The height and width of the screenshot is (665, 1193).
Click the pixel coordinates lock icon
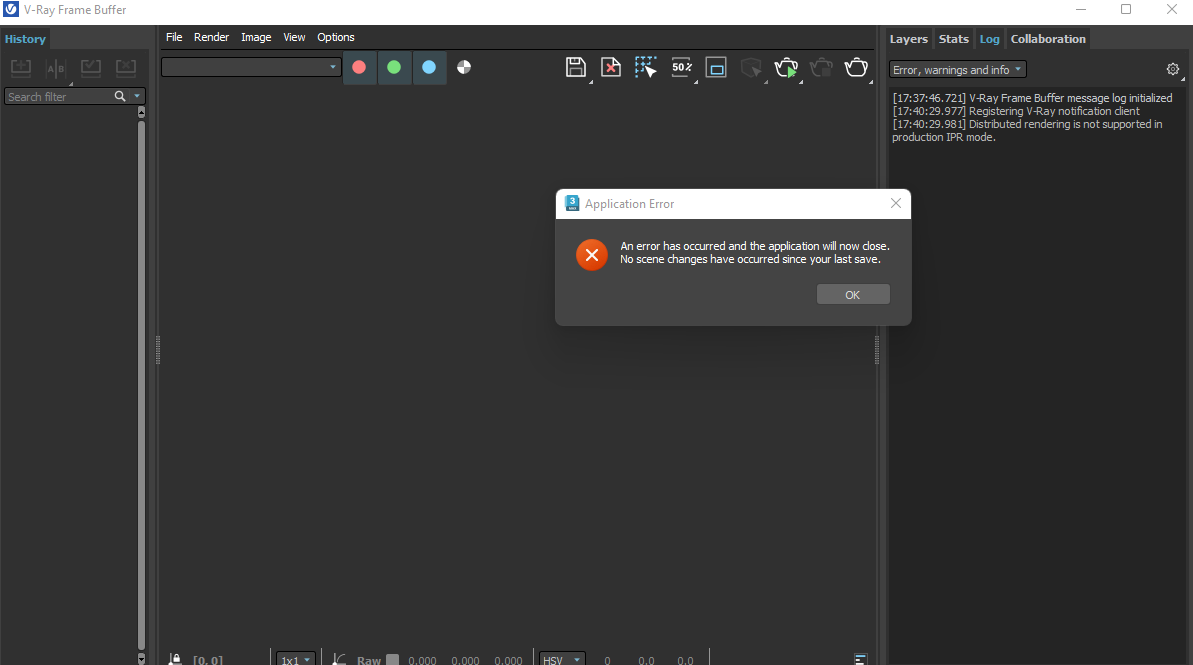pyautogui.click(x=175, y=659)
